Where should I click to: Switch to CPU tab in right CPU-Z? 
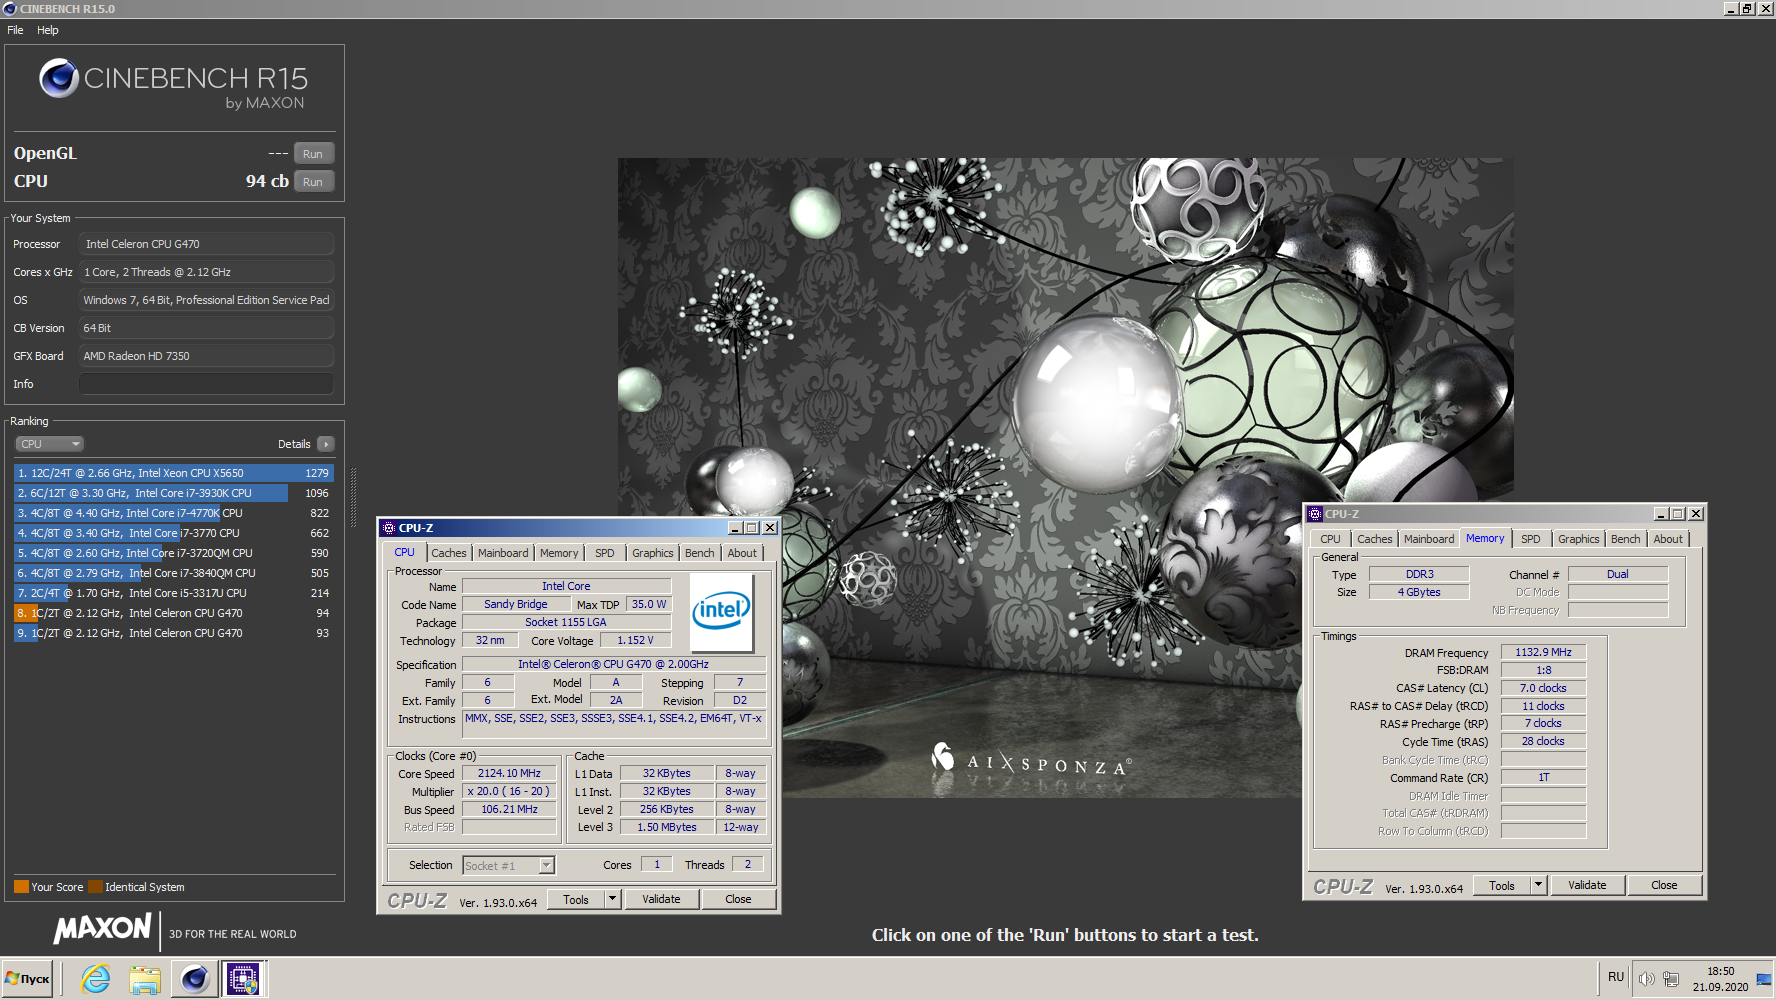click(x=1330, y=539)
